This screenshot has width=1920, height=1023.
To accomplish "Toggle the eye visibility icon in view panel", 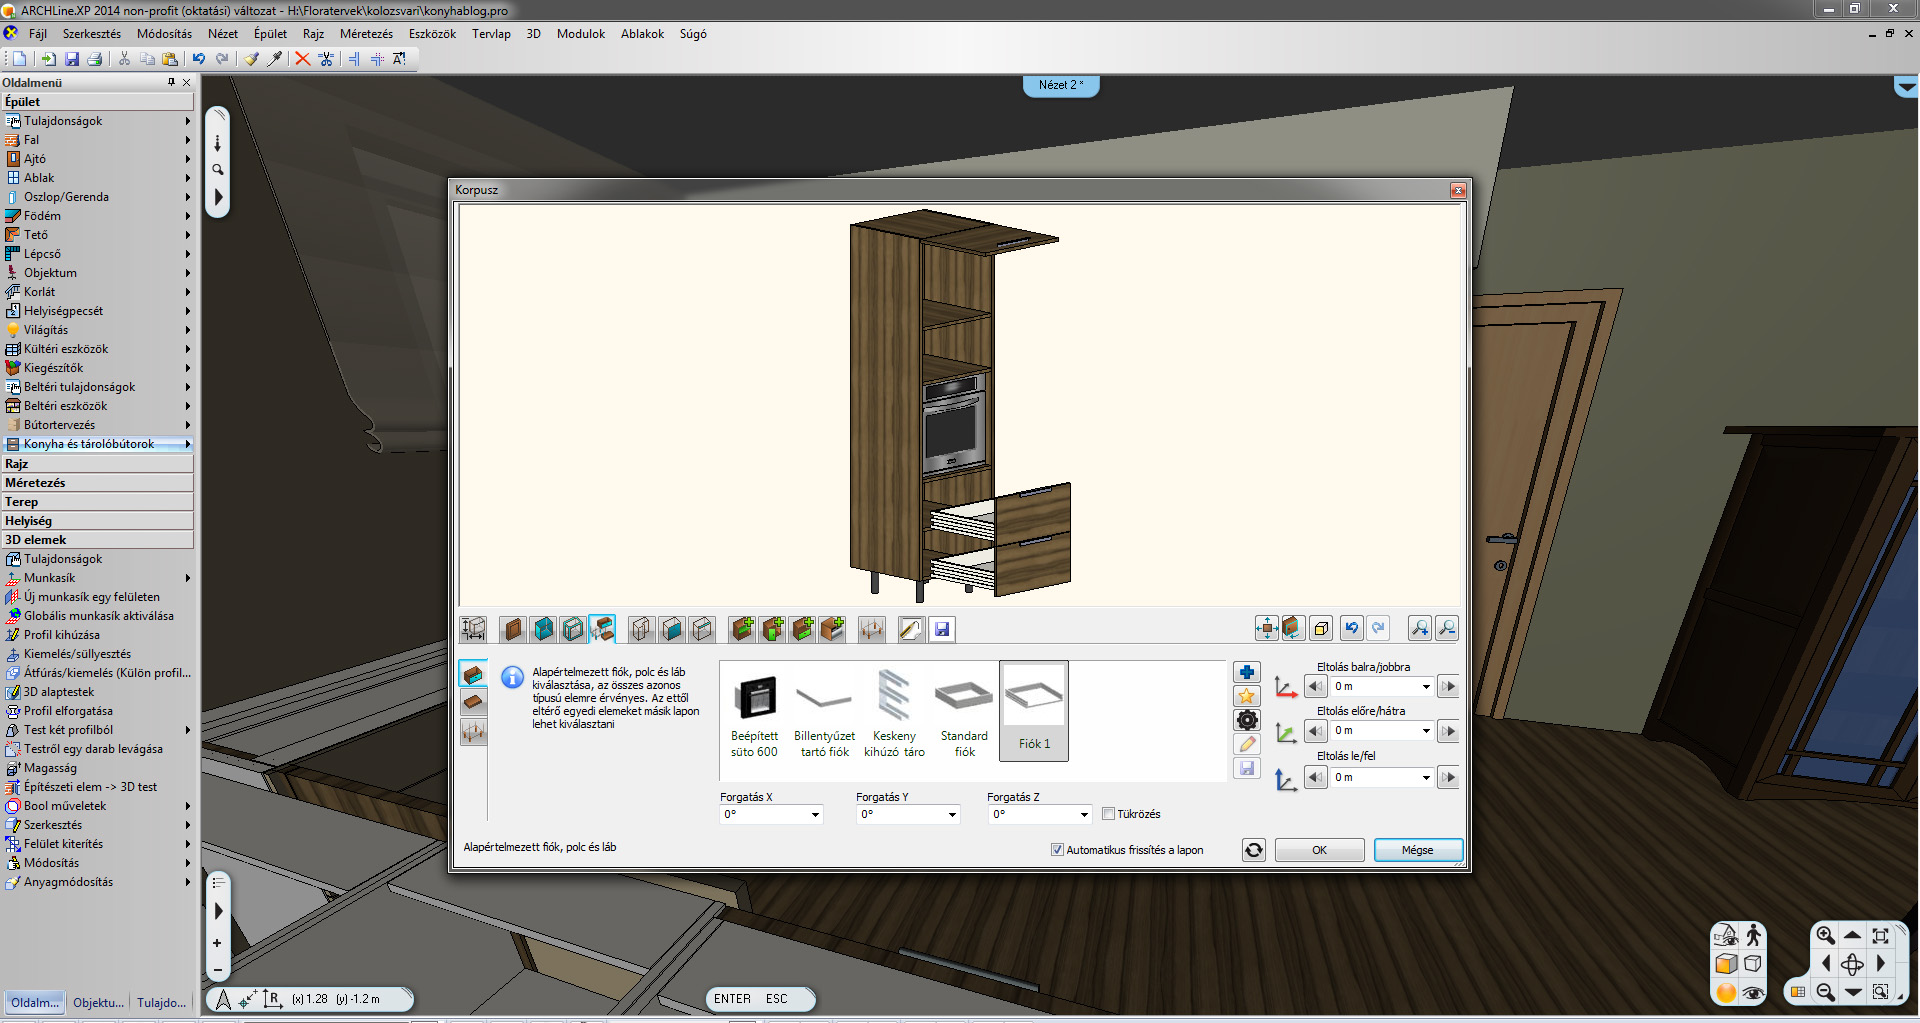I will [x=1753, y=992].
